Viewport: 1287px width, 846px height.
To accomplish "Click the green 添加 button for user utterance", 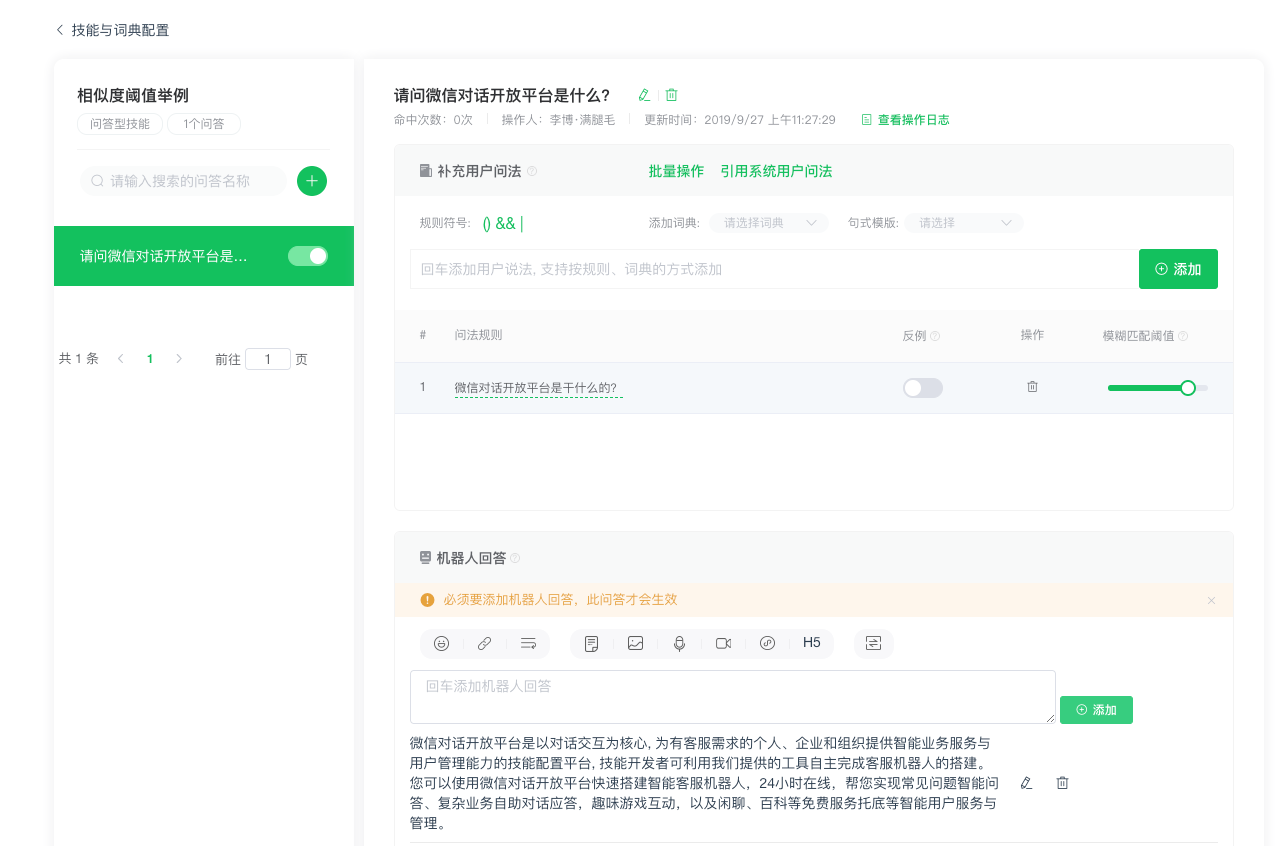I will [1178, 269].
